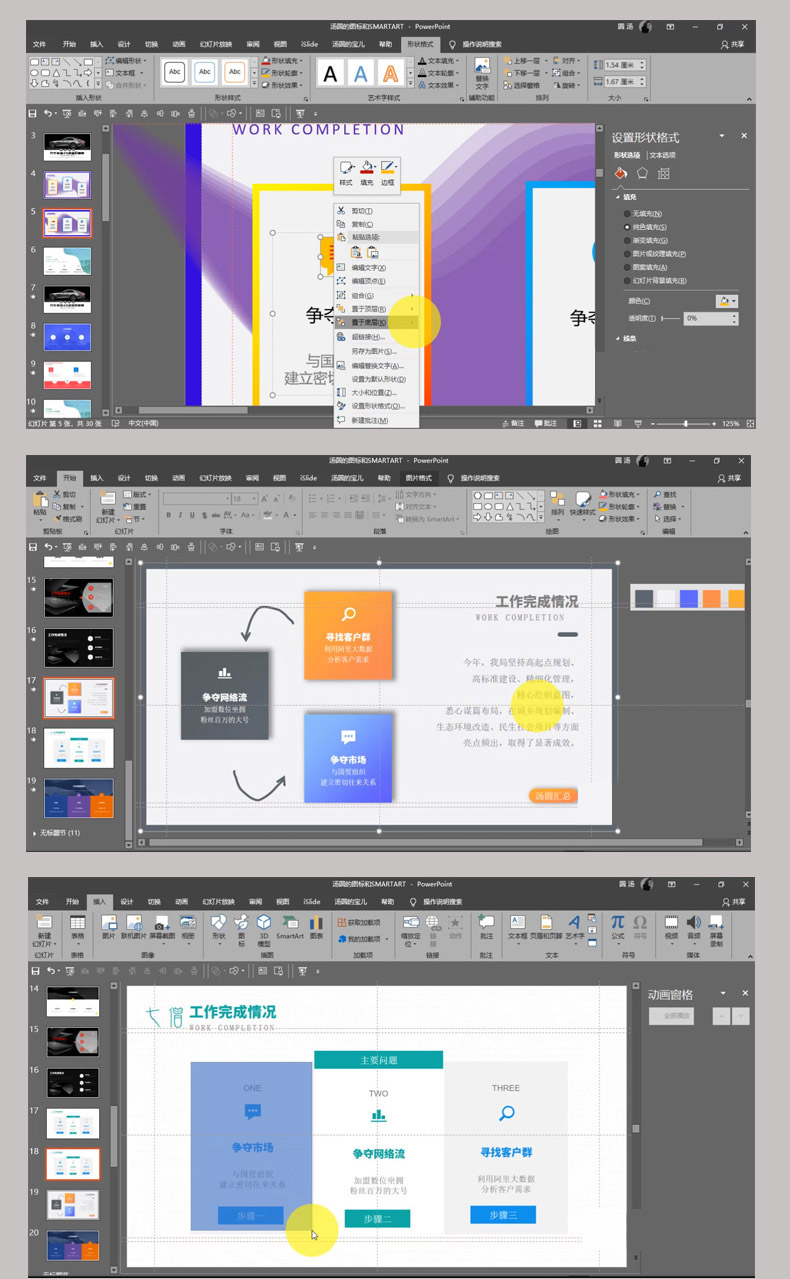Open the pentagon Effects icon in format pane

[642, 173]
